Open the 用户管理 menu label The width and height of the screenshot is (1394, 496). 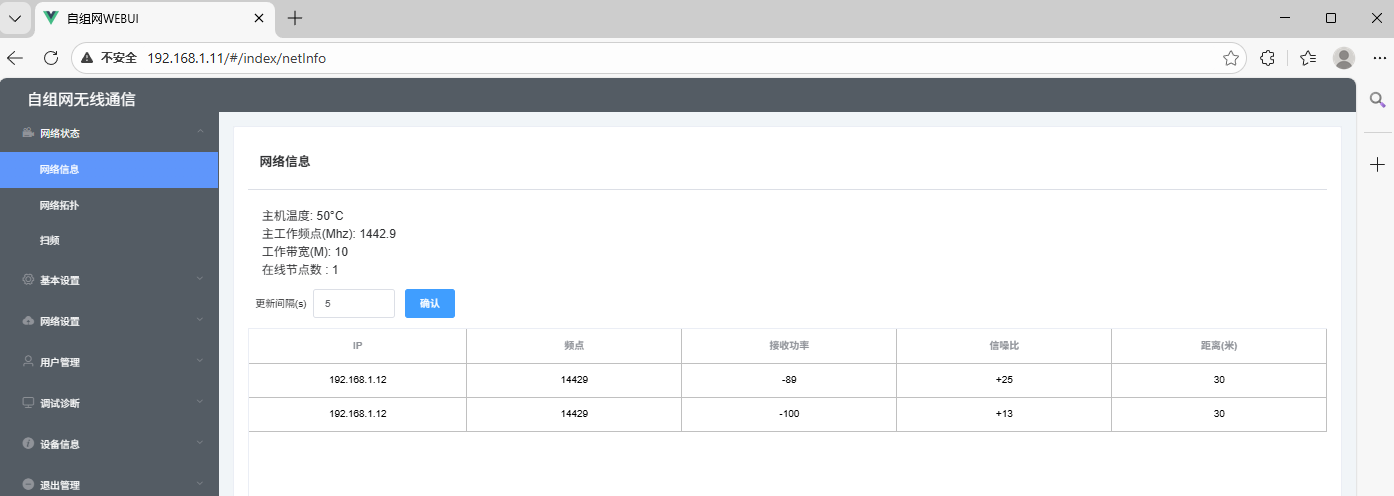point(60,363)
